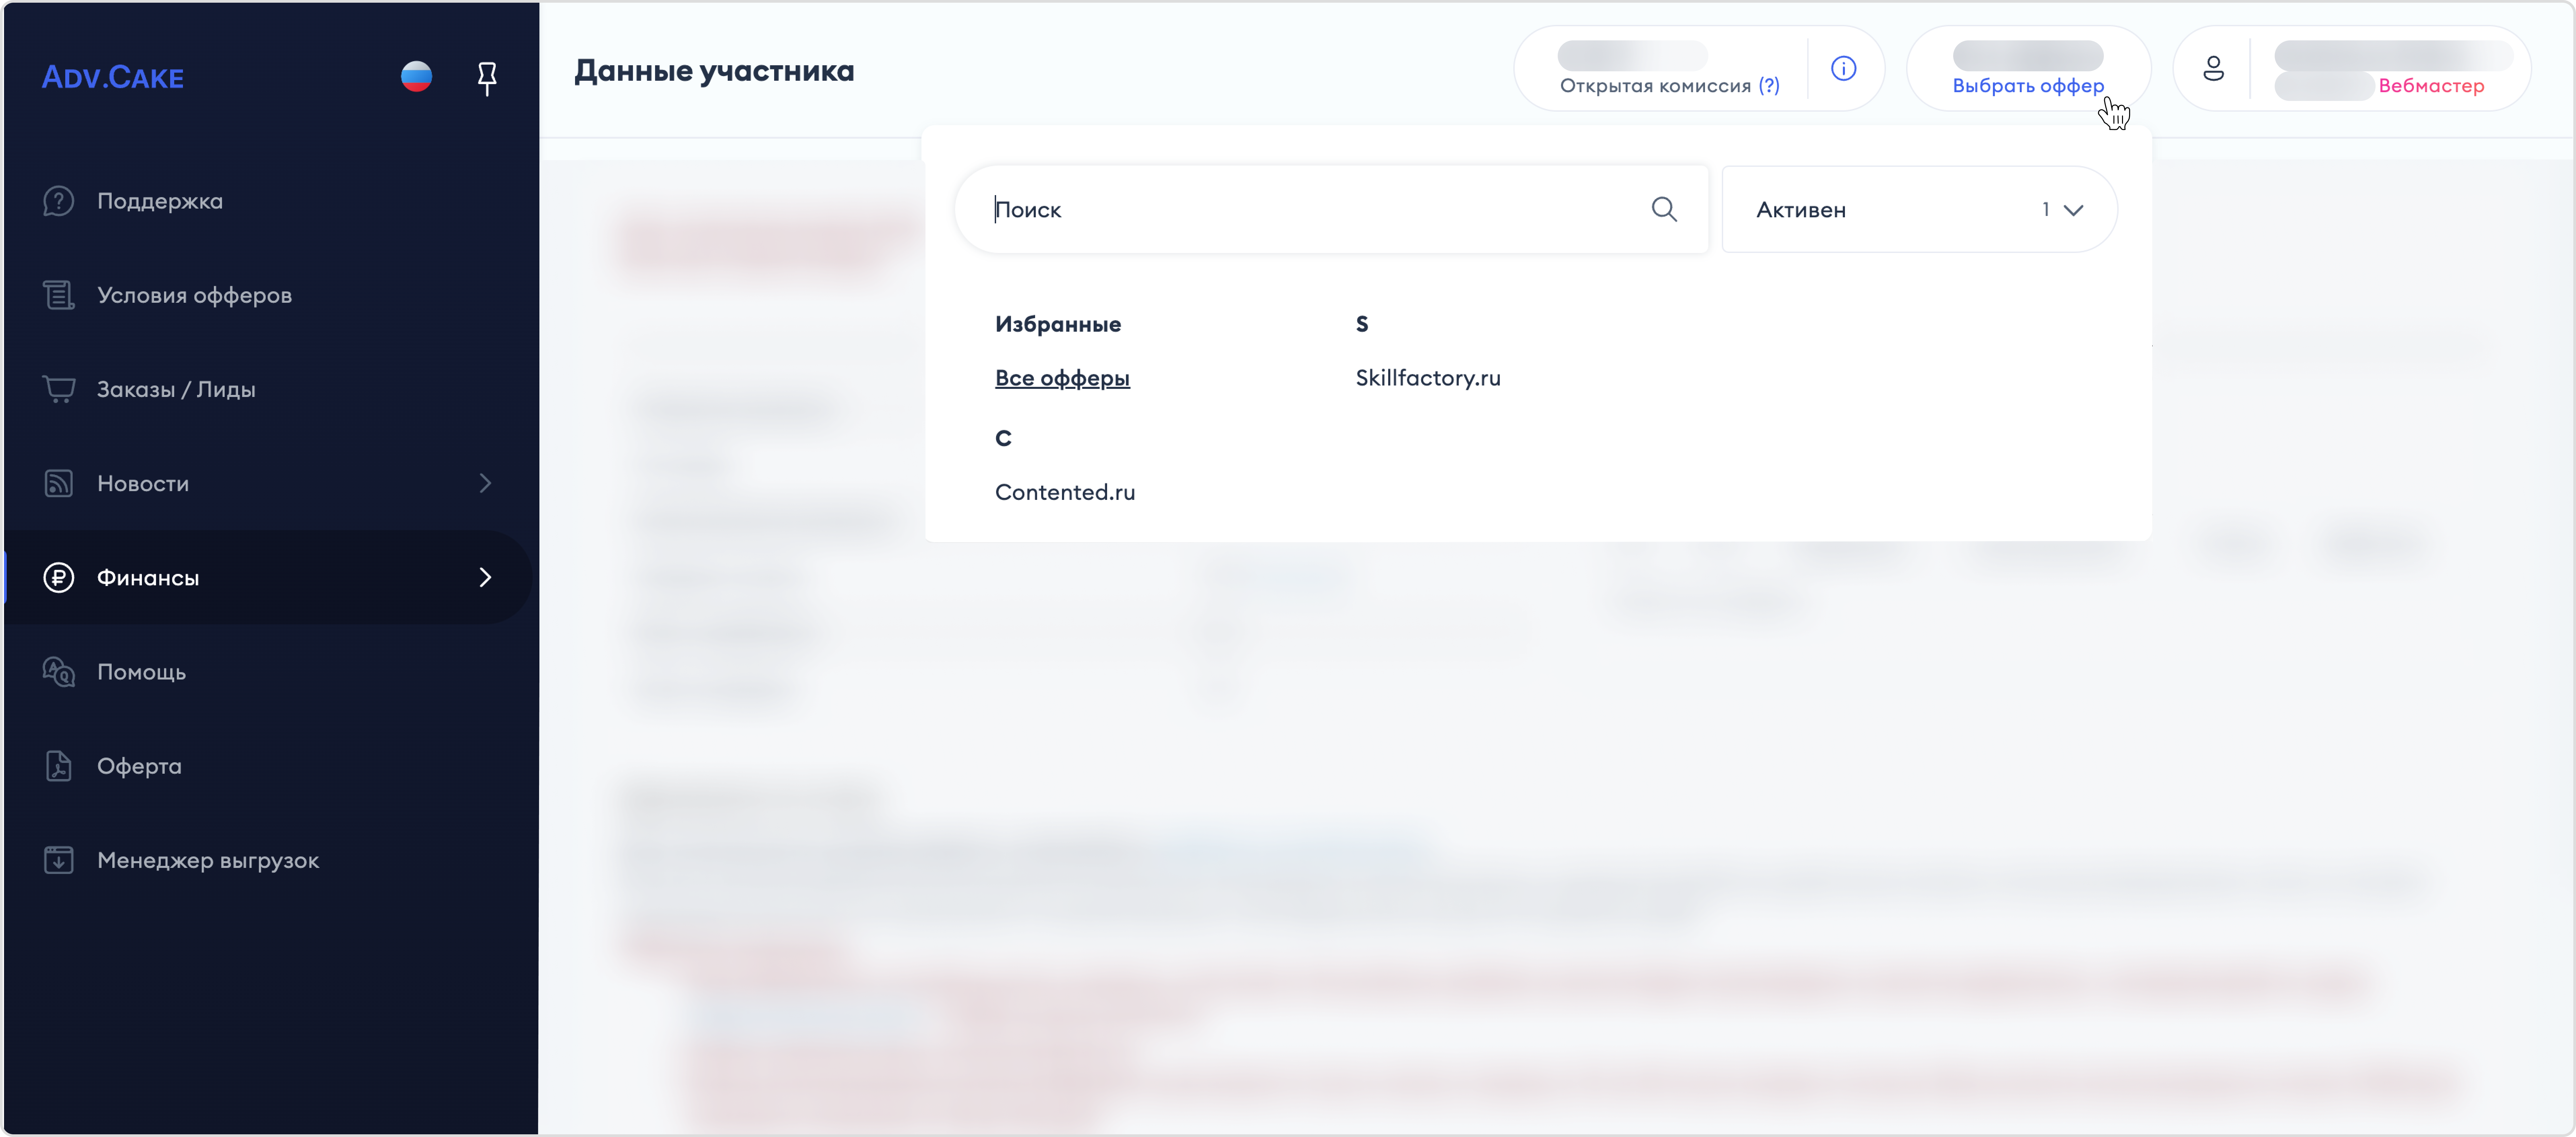
Task: Click the shopping cart orders icon
Action: pyautogui.click(x=59, y=389)
